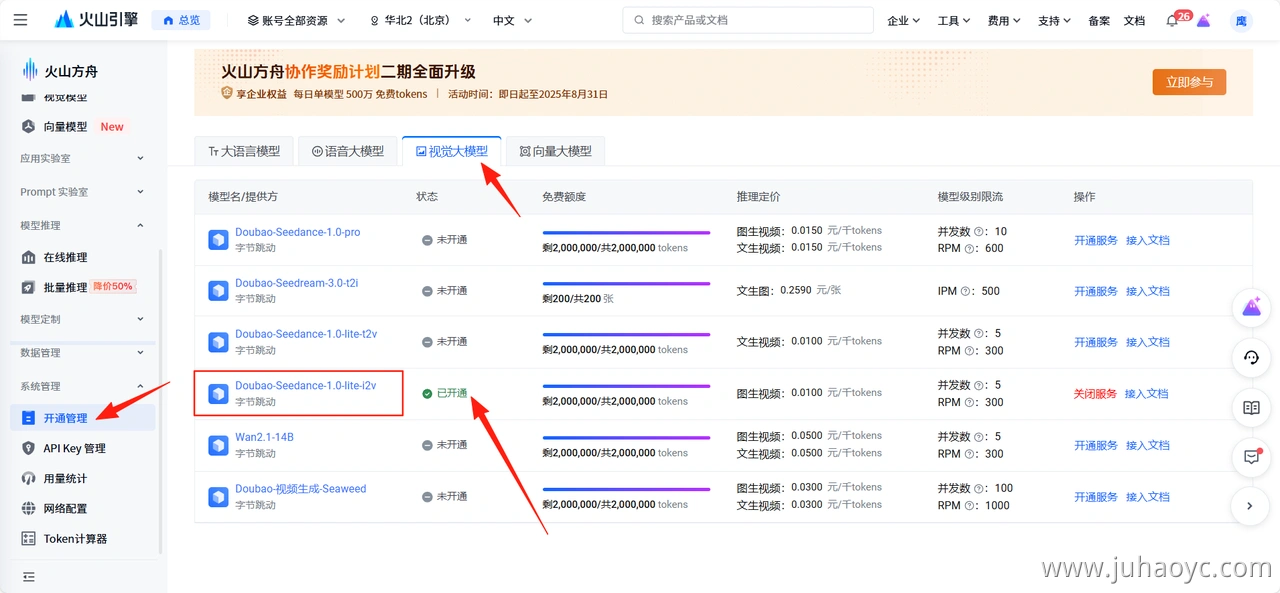Open the 企业 dropdown menu
1280x593 pixels.
tap(904, 20)
